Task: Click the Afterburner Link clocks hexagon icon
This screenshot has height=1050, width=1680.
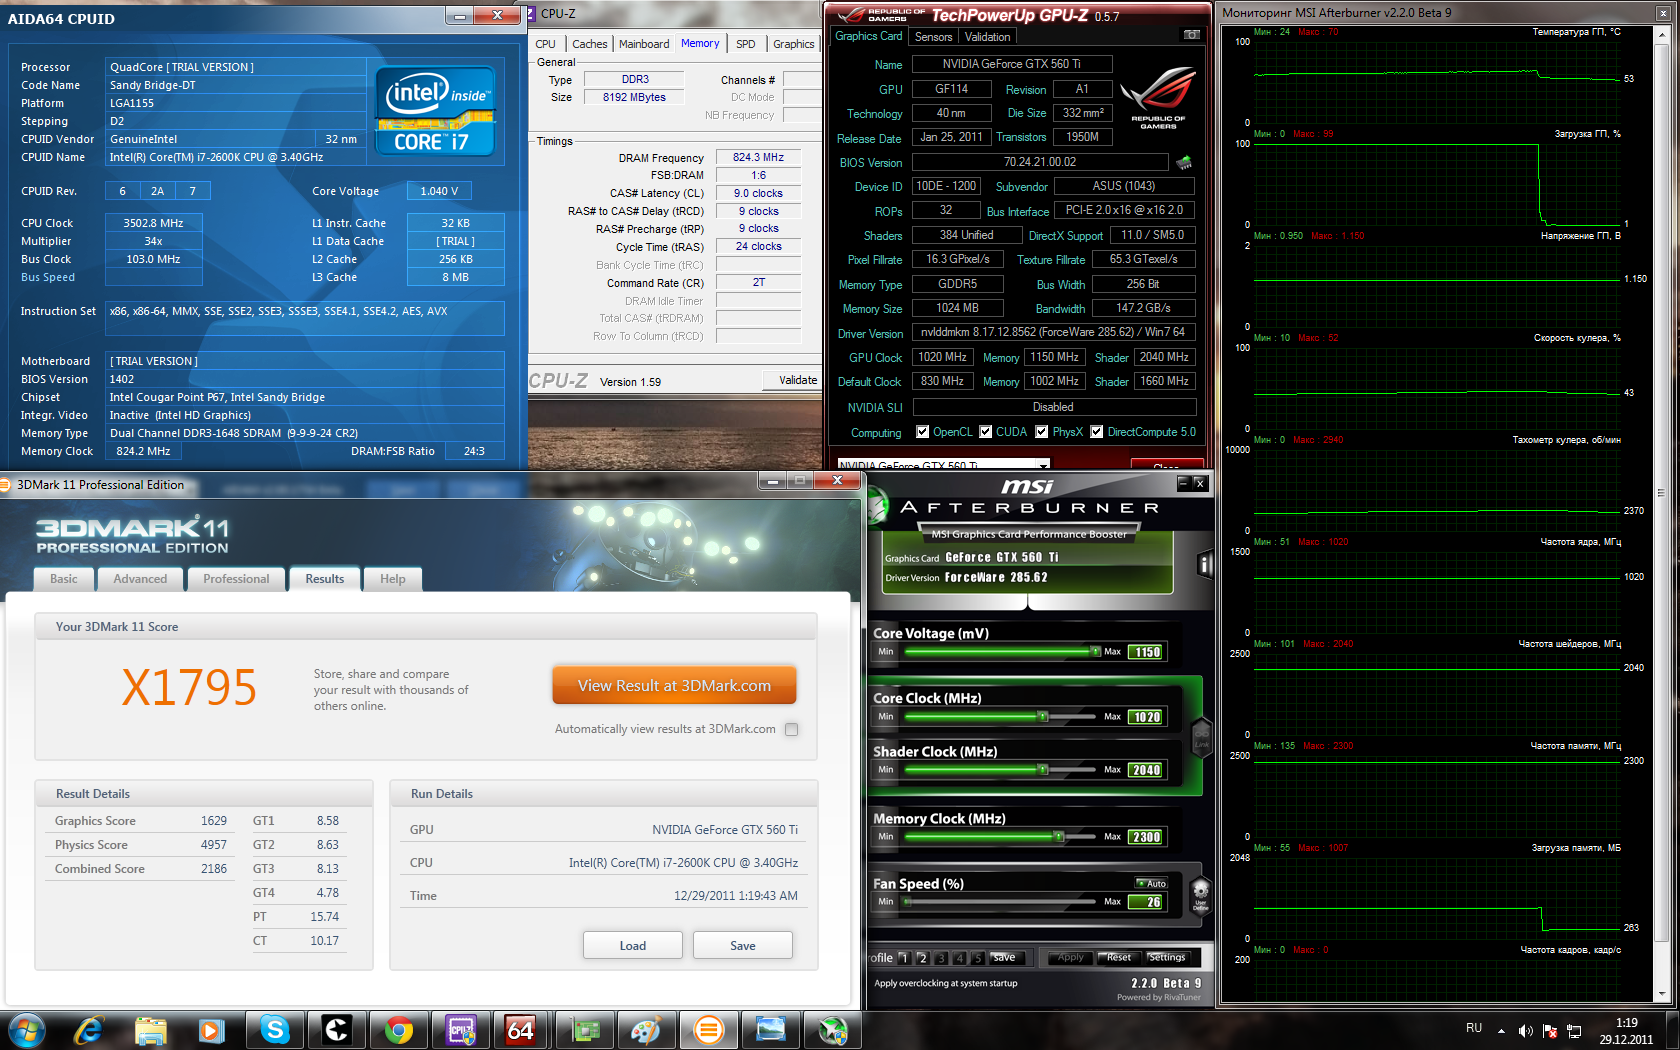Action: pyautogui.click(x=1201, y=737)
